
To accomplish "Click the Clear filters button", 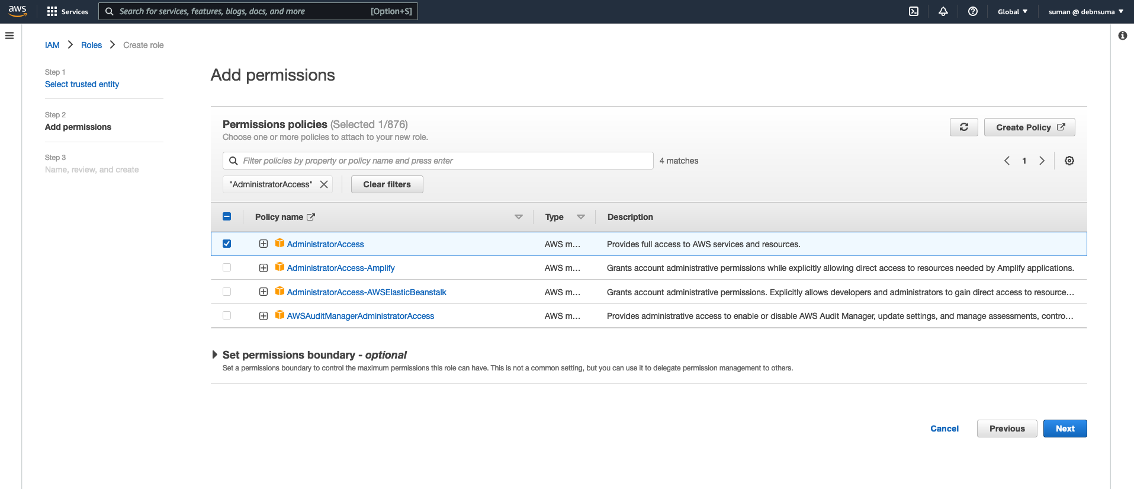I will [387, 184].
